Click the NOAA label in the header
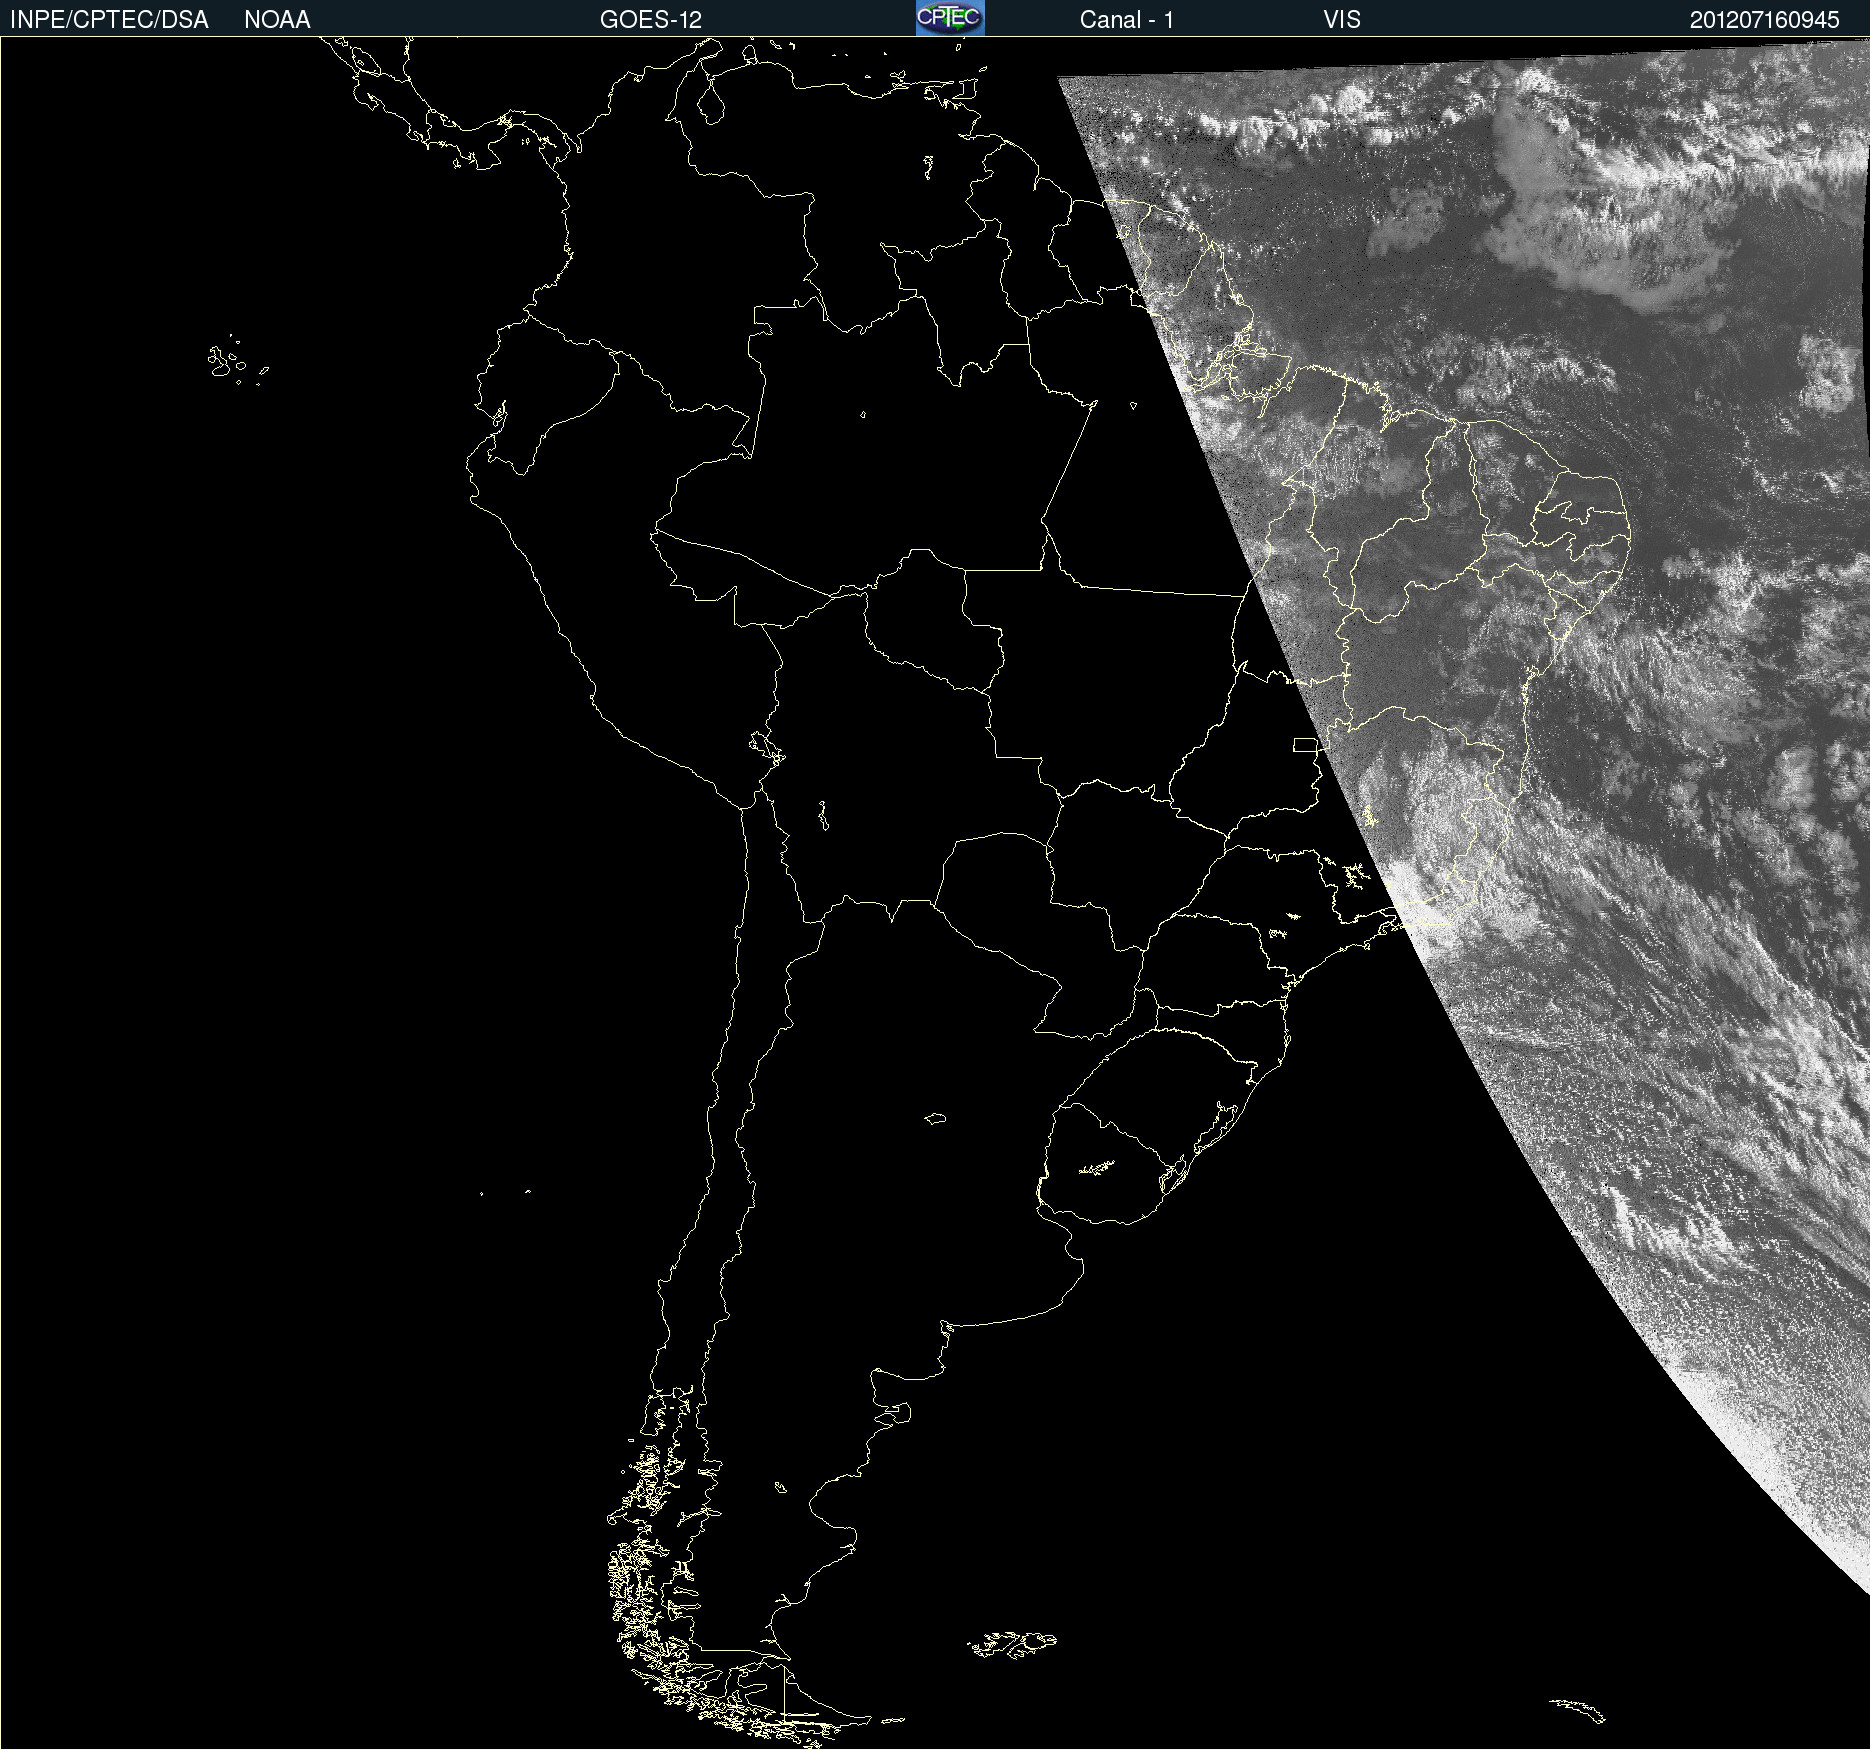1870x1750 pixels. click(x=277, y=20)
